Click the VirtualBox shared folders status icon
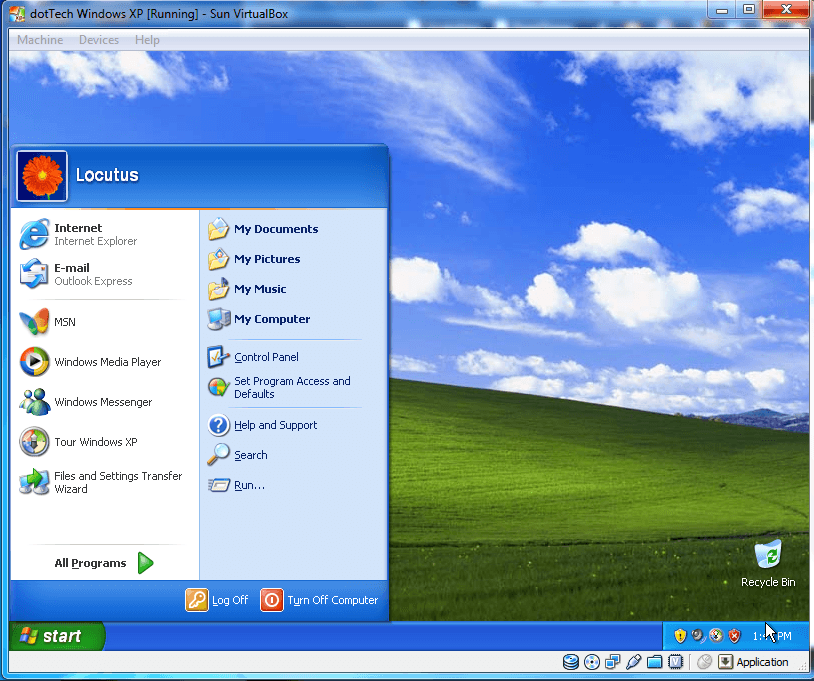Screen dimensions: 814x681 pos(655,662)
